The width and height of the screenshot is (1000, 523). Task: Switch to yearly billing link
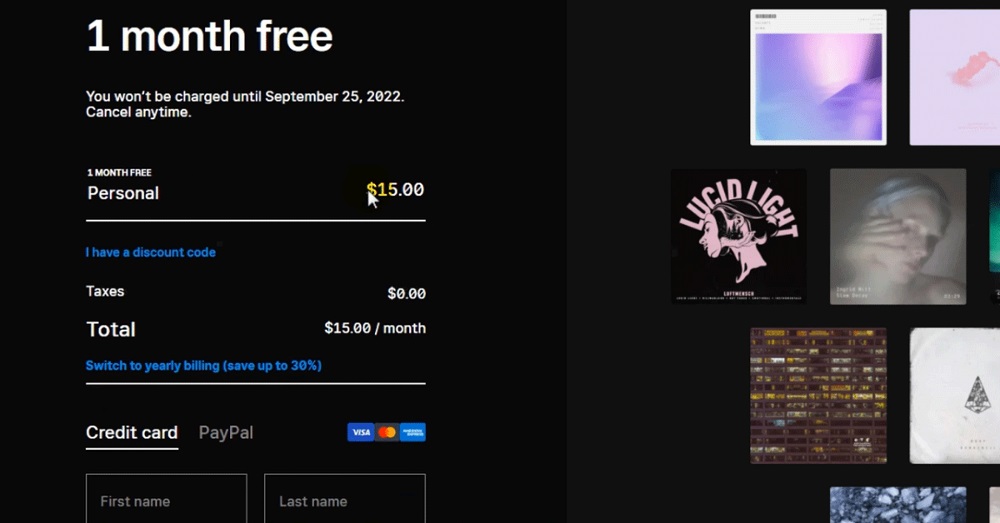pyautogui.click(x=203, y=365)
